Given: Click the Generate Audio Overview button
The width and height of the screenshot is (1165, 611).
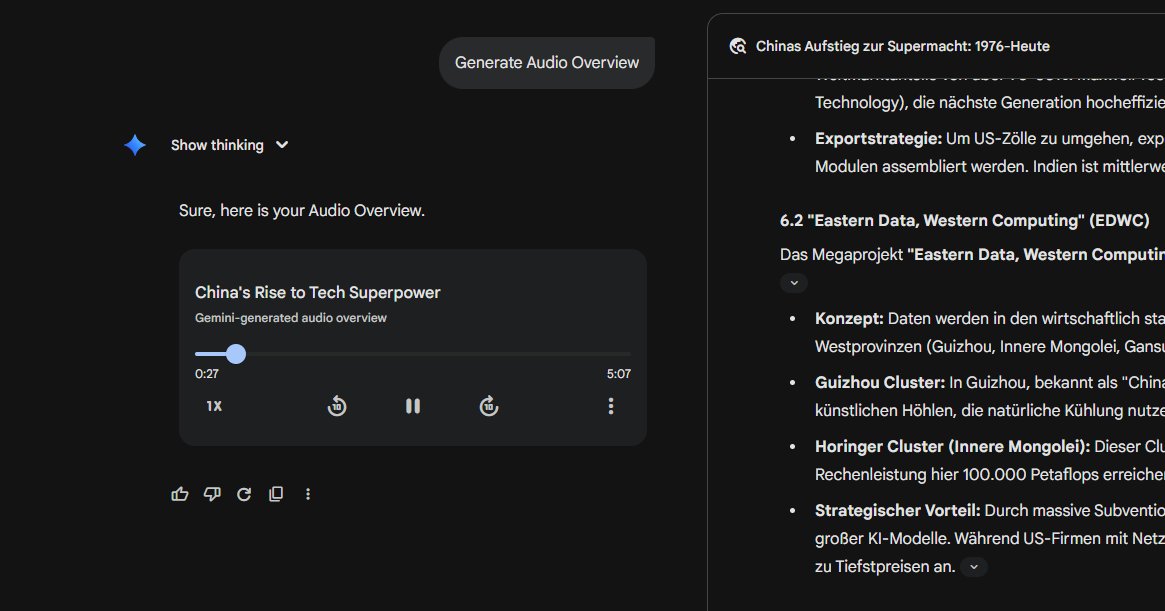Looking at the screenshot, I should (546, 62).
